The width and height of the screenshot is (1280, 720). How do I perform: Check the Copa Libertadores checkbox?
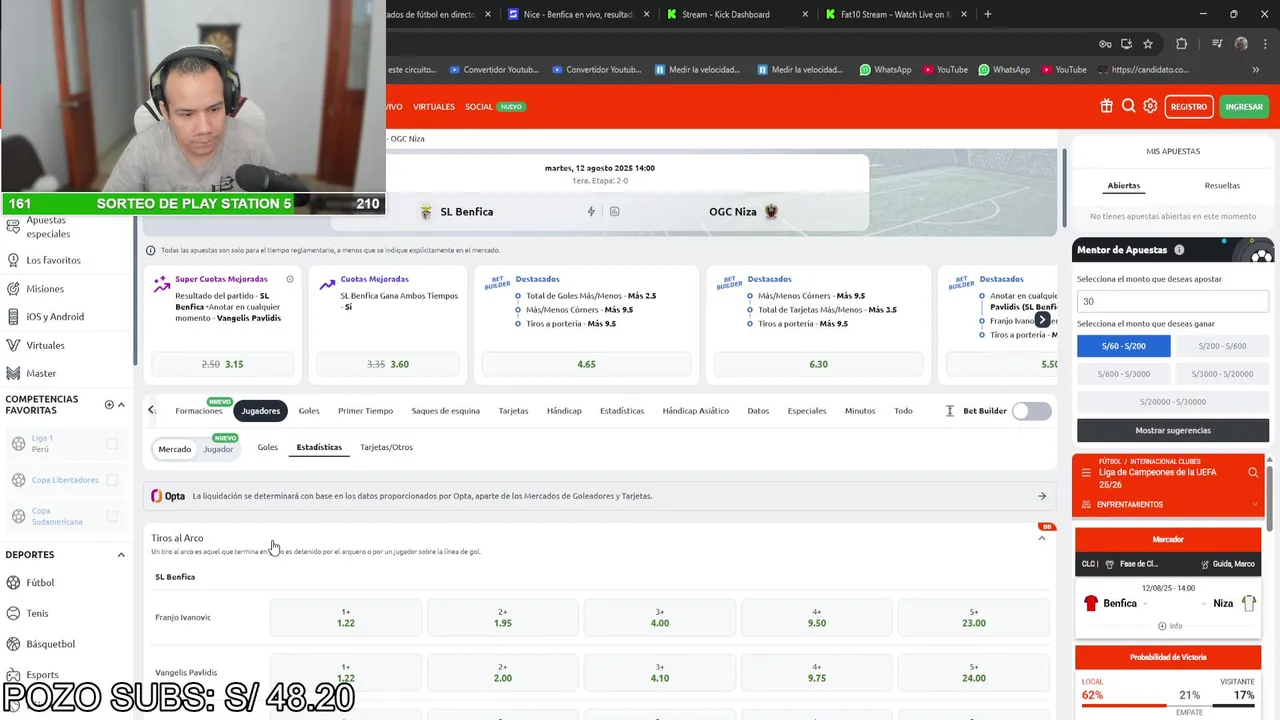click(112, 480)
